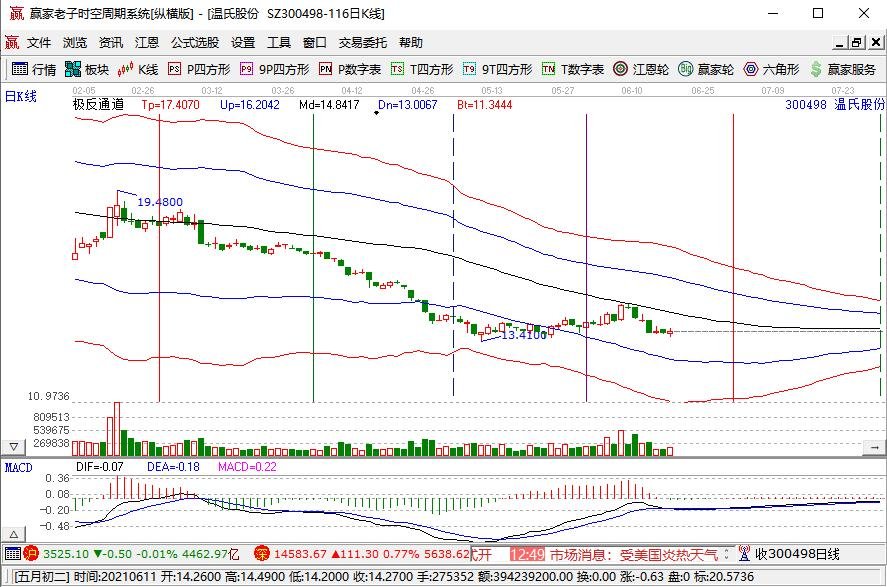The height and width of the screenshot is (587, 887).
Task: Click the 收300498日线 status text
Action: click(797, 554)
